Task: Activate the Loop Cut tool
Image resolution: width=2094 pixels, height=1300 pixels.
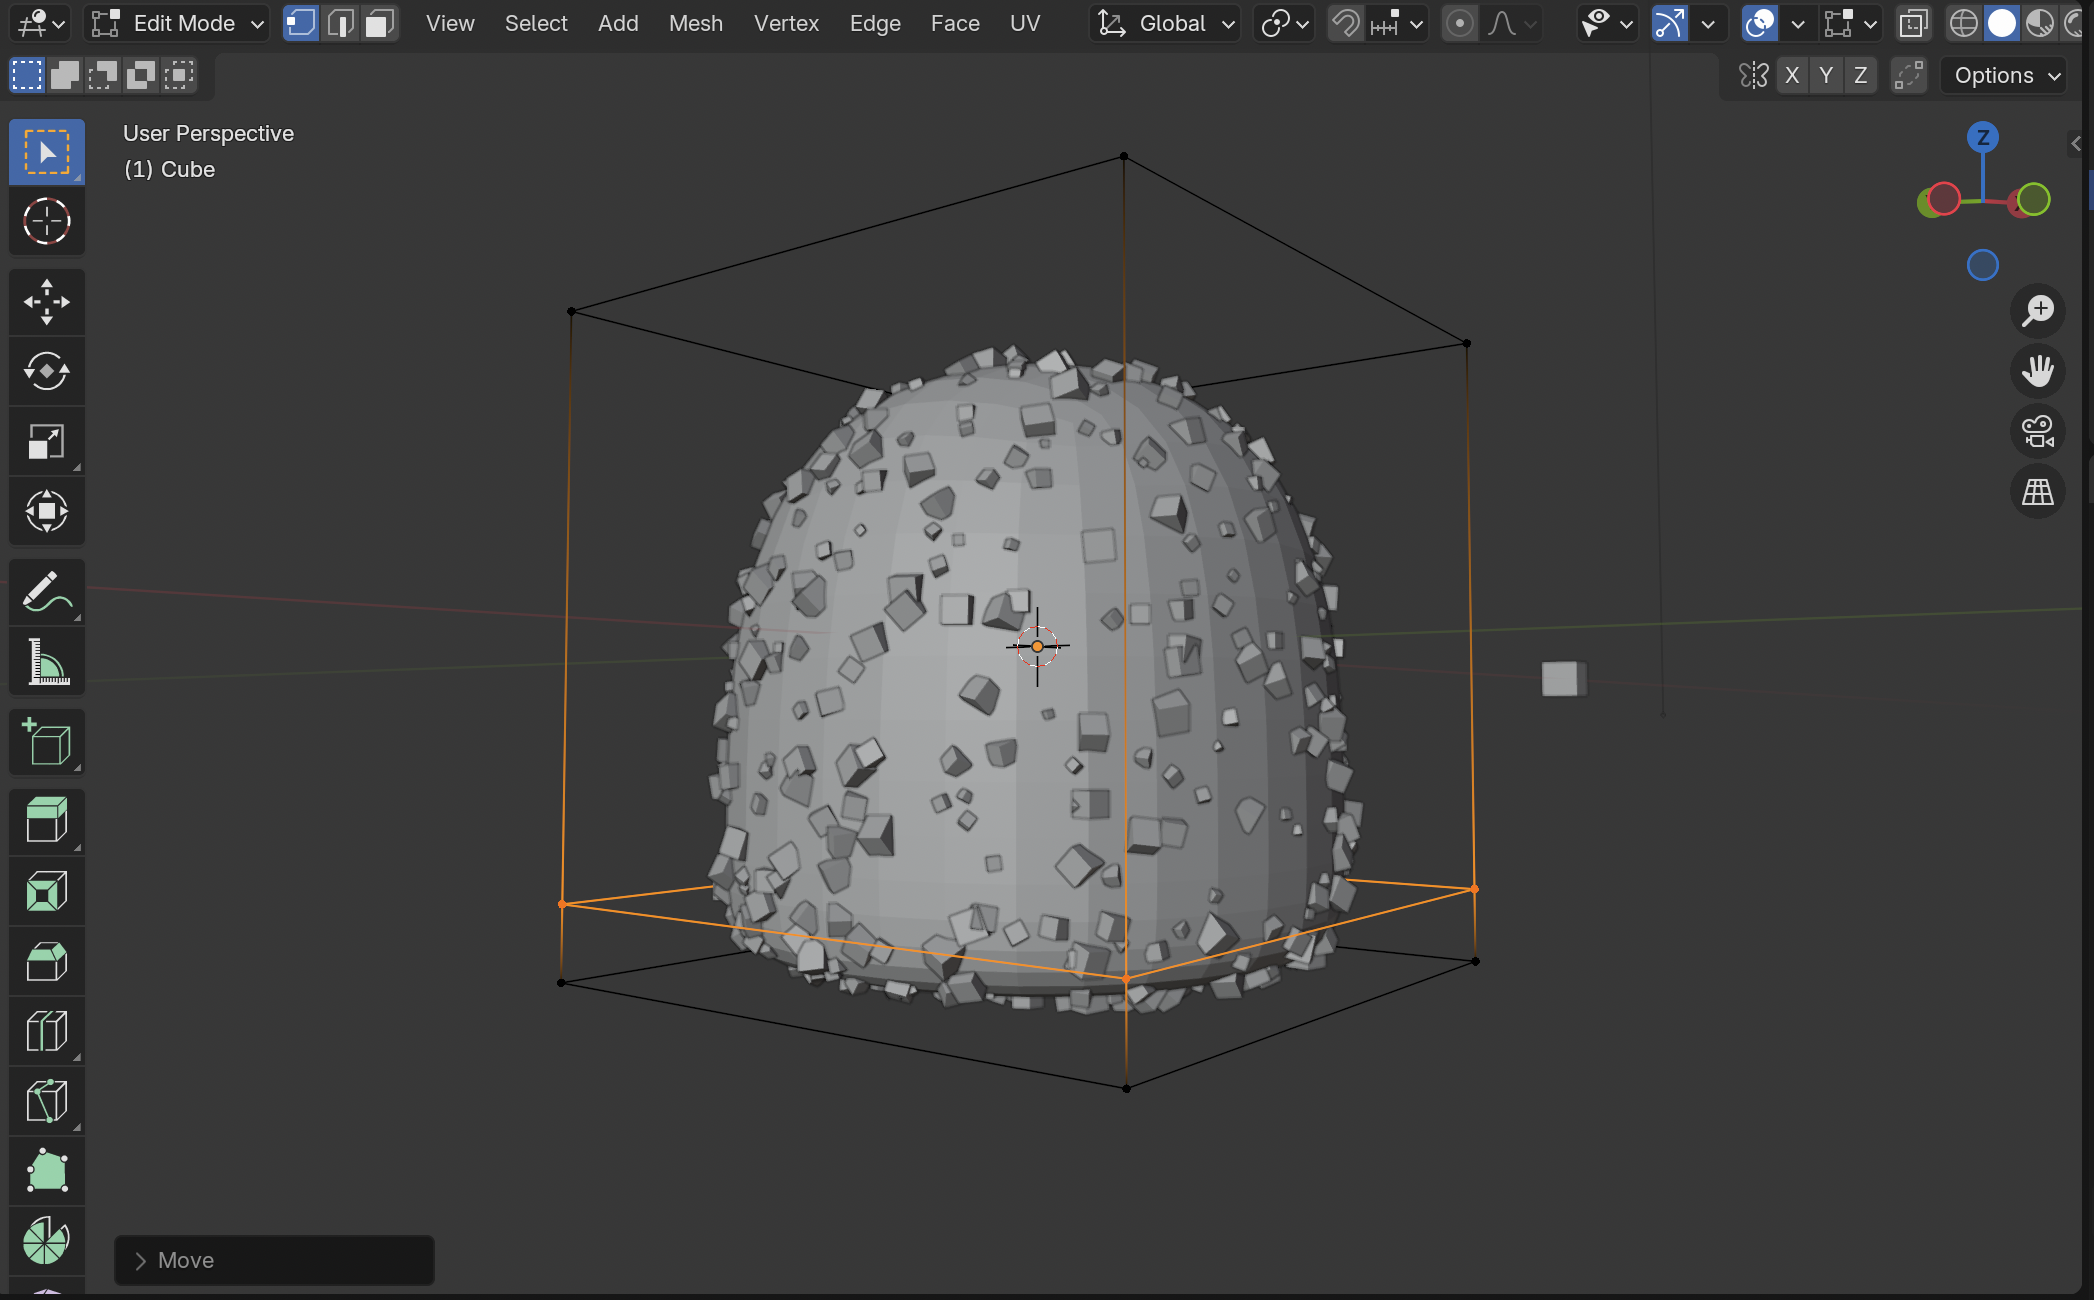Action: click(x=46, y=1031)
